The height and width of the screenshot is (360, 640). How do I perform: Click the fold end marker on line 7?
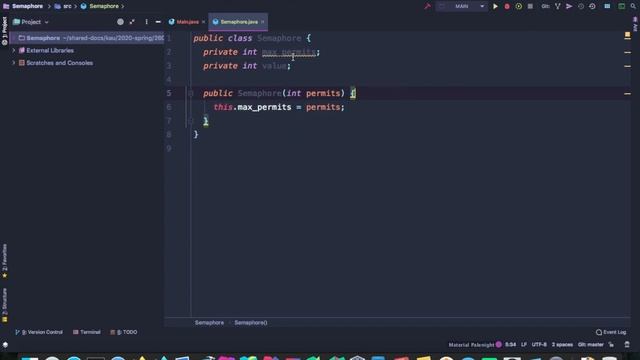(191, 121)
